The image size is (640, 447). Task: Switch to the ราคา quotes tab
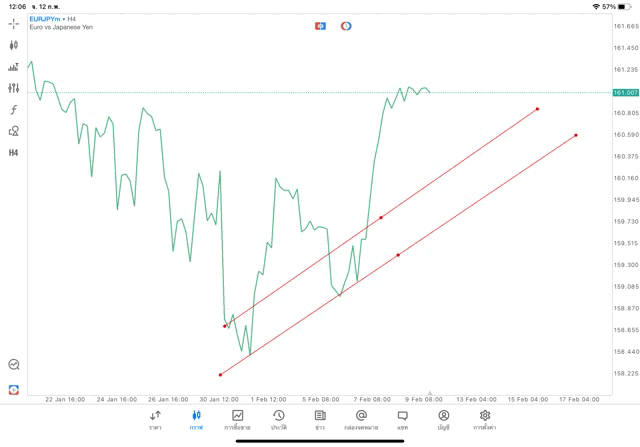pyautogui.click(x=155, y=420)
